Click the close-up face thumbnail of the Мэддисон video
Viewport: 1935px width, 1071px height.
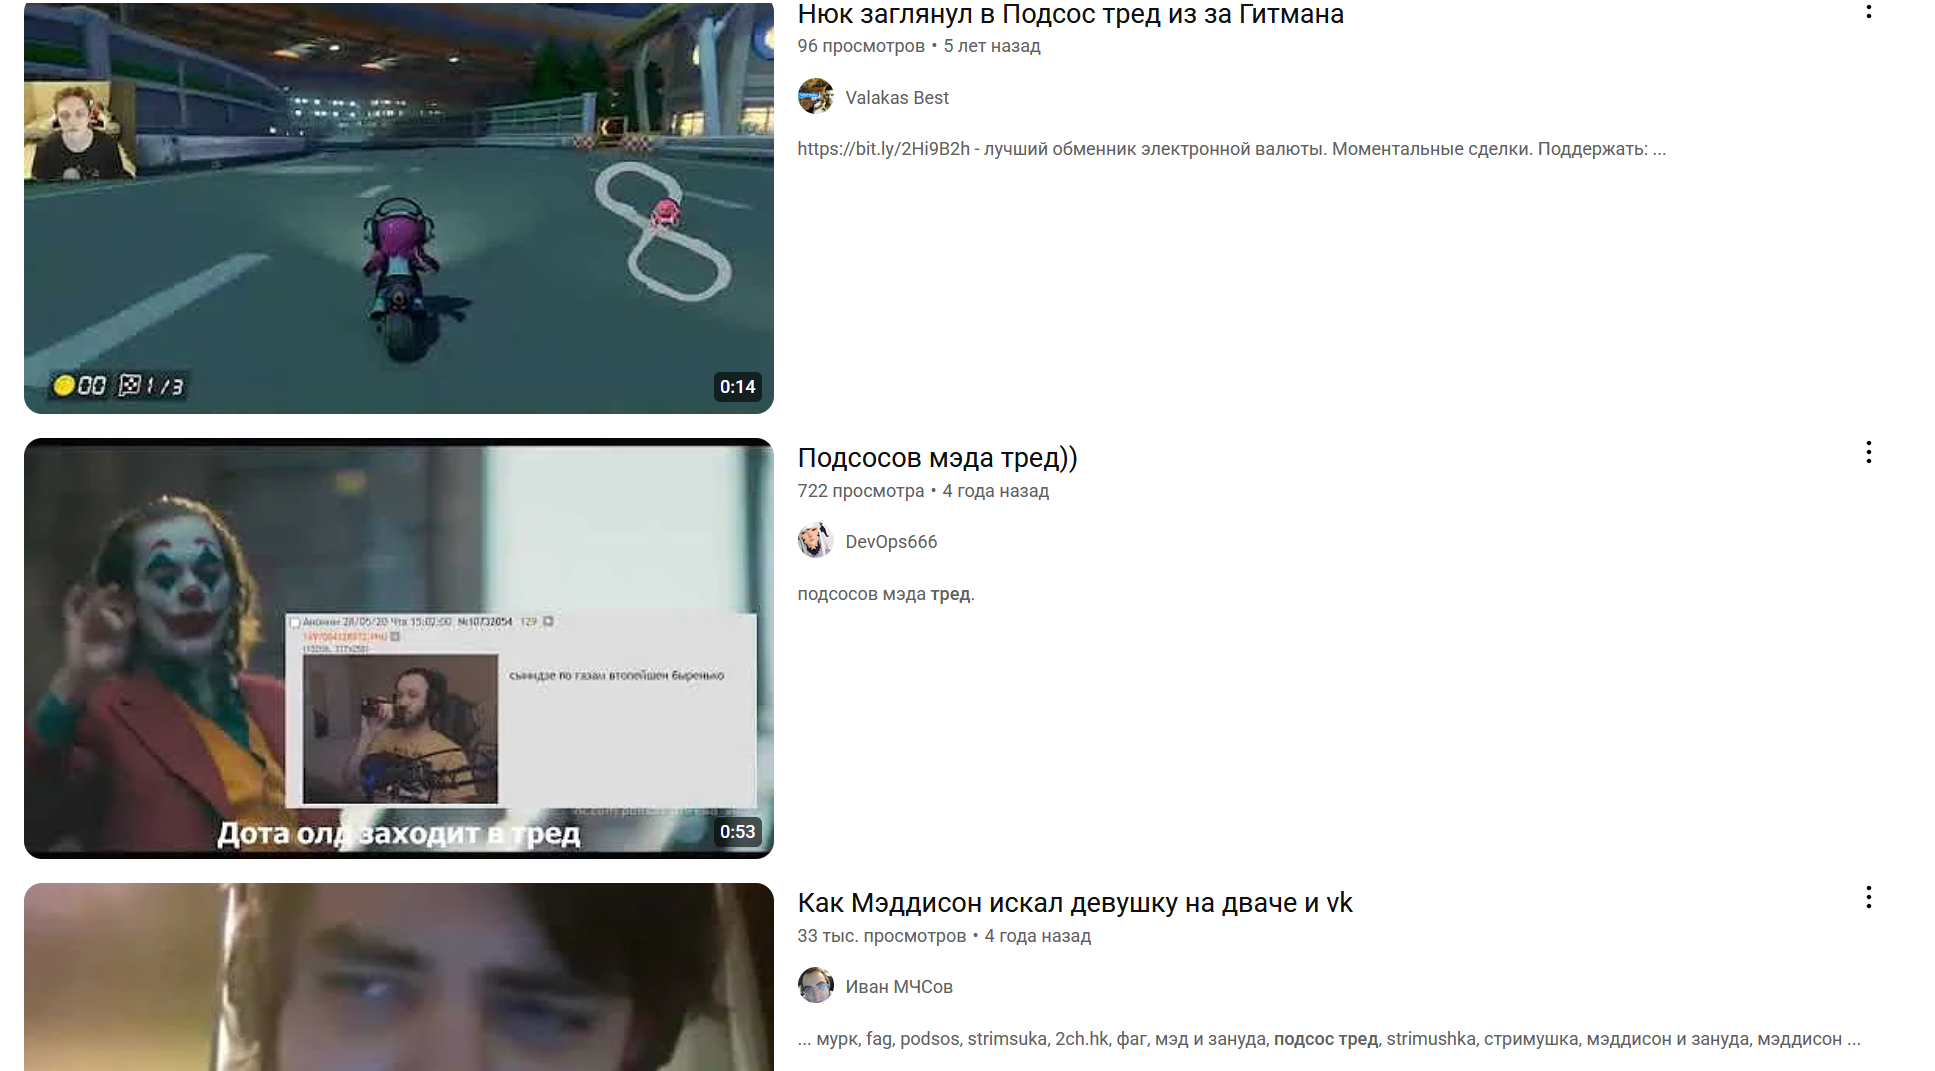[x=399, y=977]
